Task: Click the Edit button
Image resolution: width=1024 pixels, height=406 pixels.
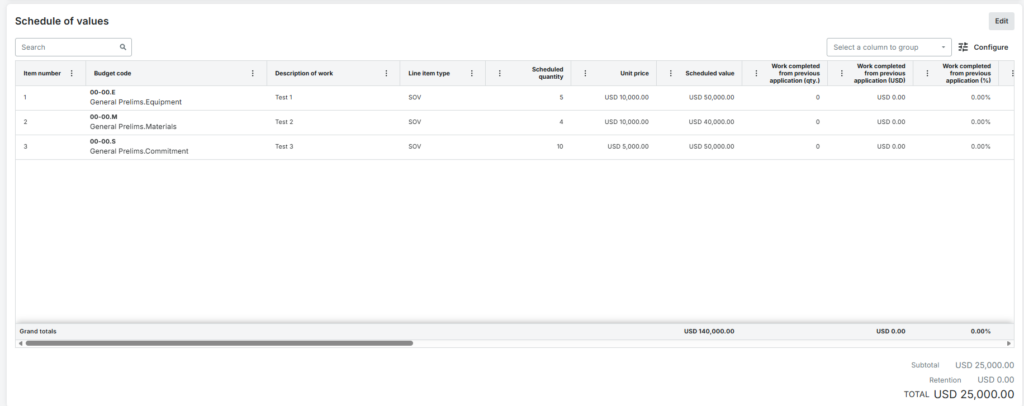Action: (x=1000, y=21)
